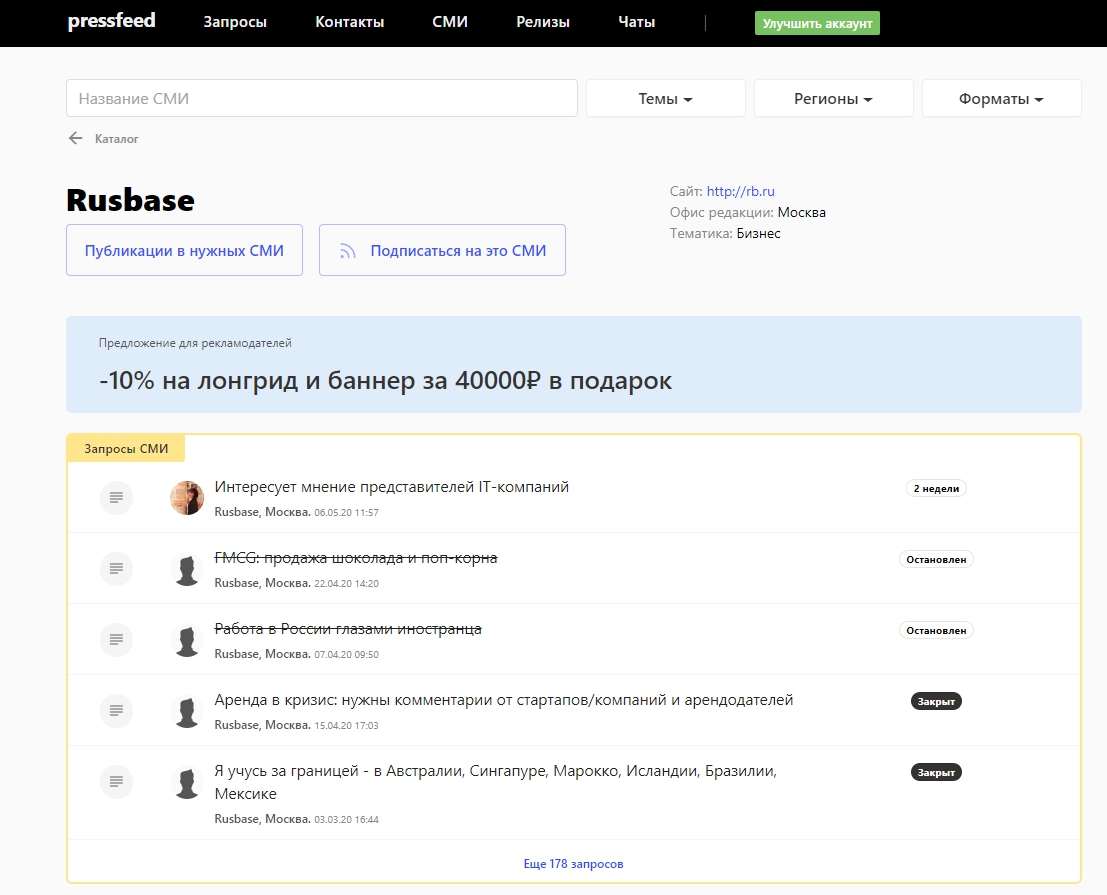Expand the Темы dropdown
This screenshot has width=1107, height=895.
(665, 99)
